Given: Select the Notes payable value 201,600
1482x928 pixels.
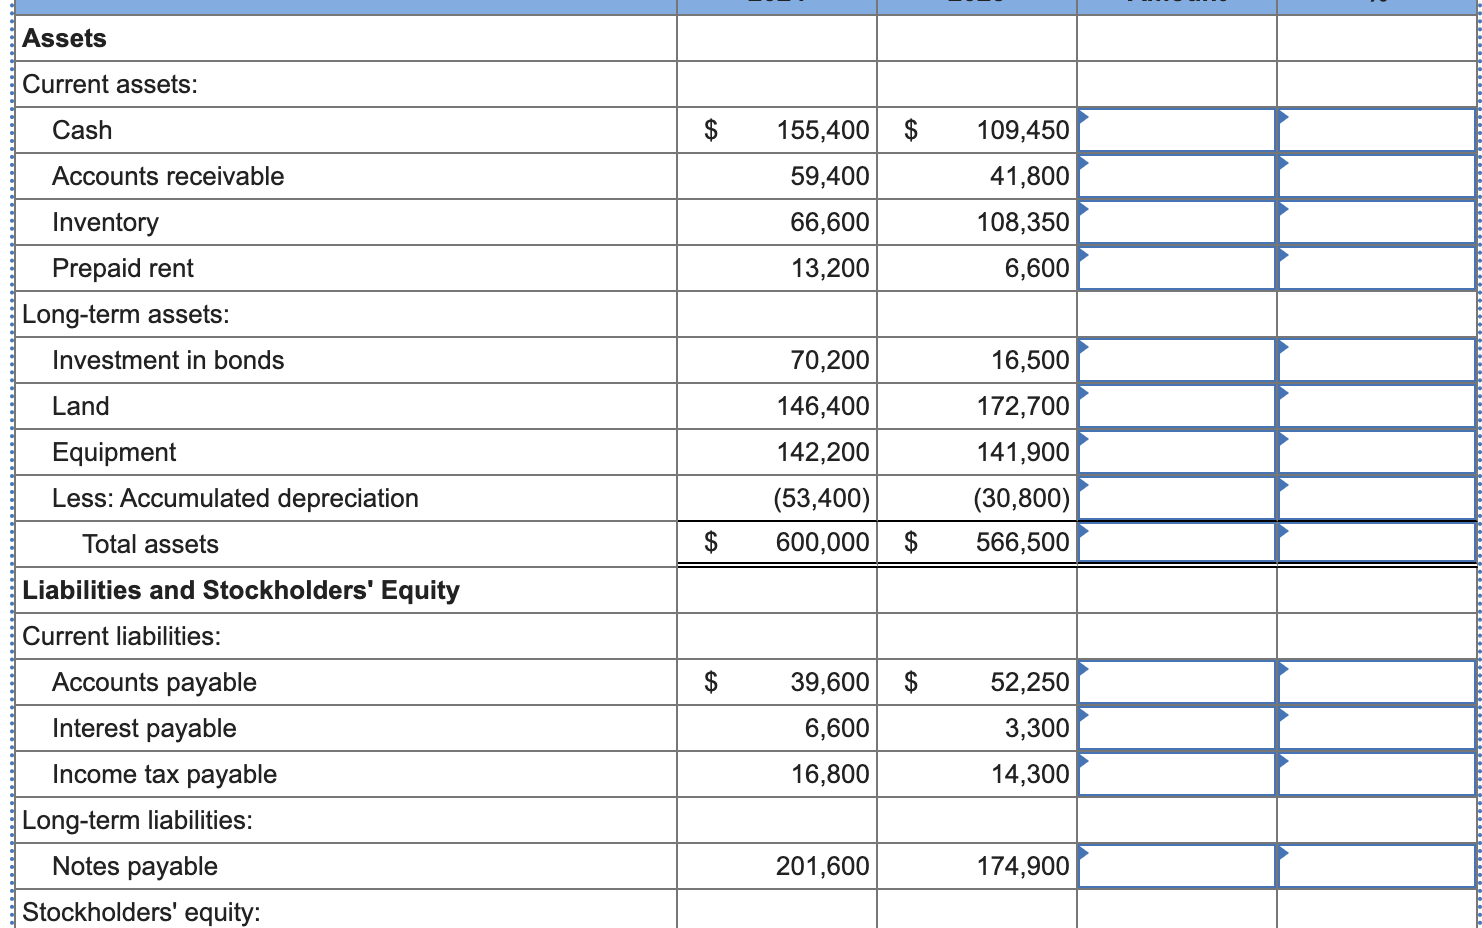Looking at the screenshot, I should pyautogui.click(x=823, y=866).
